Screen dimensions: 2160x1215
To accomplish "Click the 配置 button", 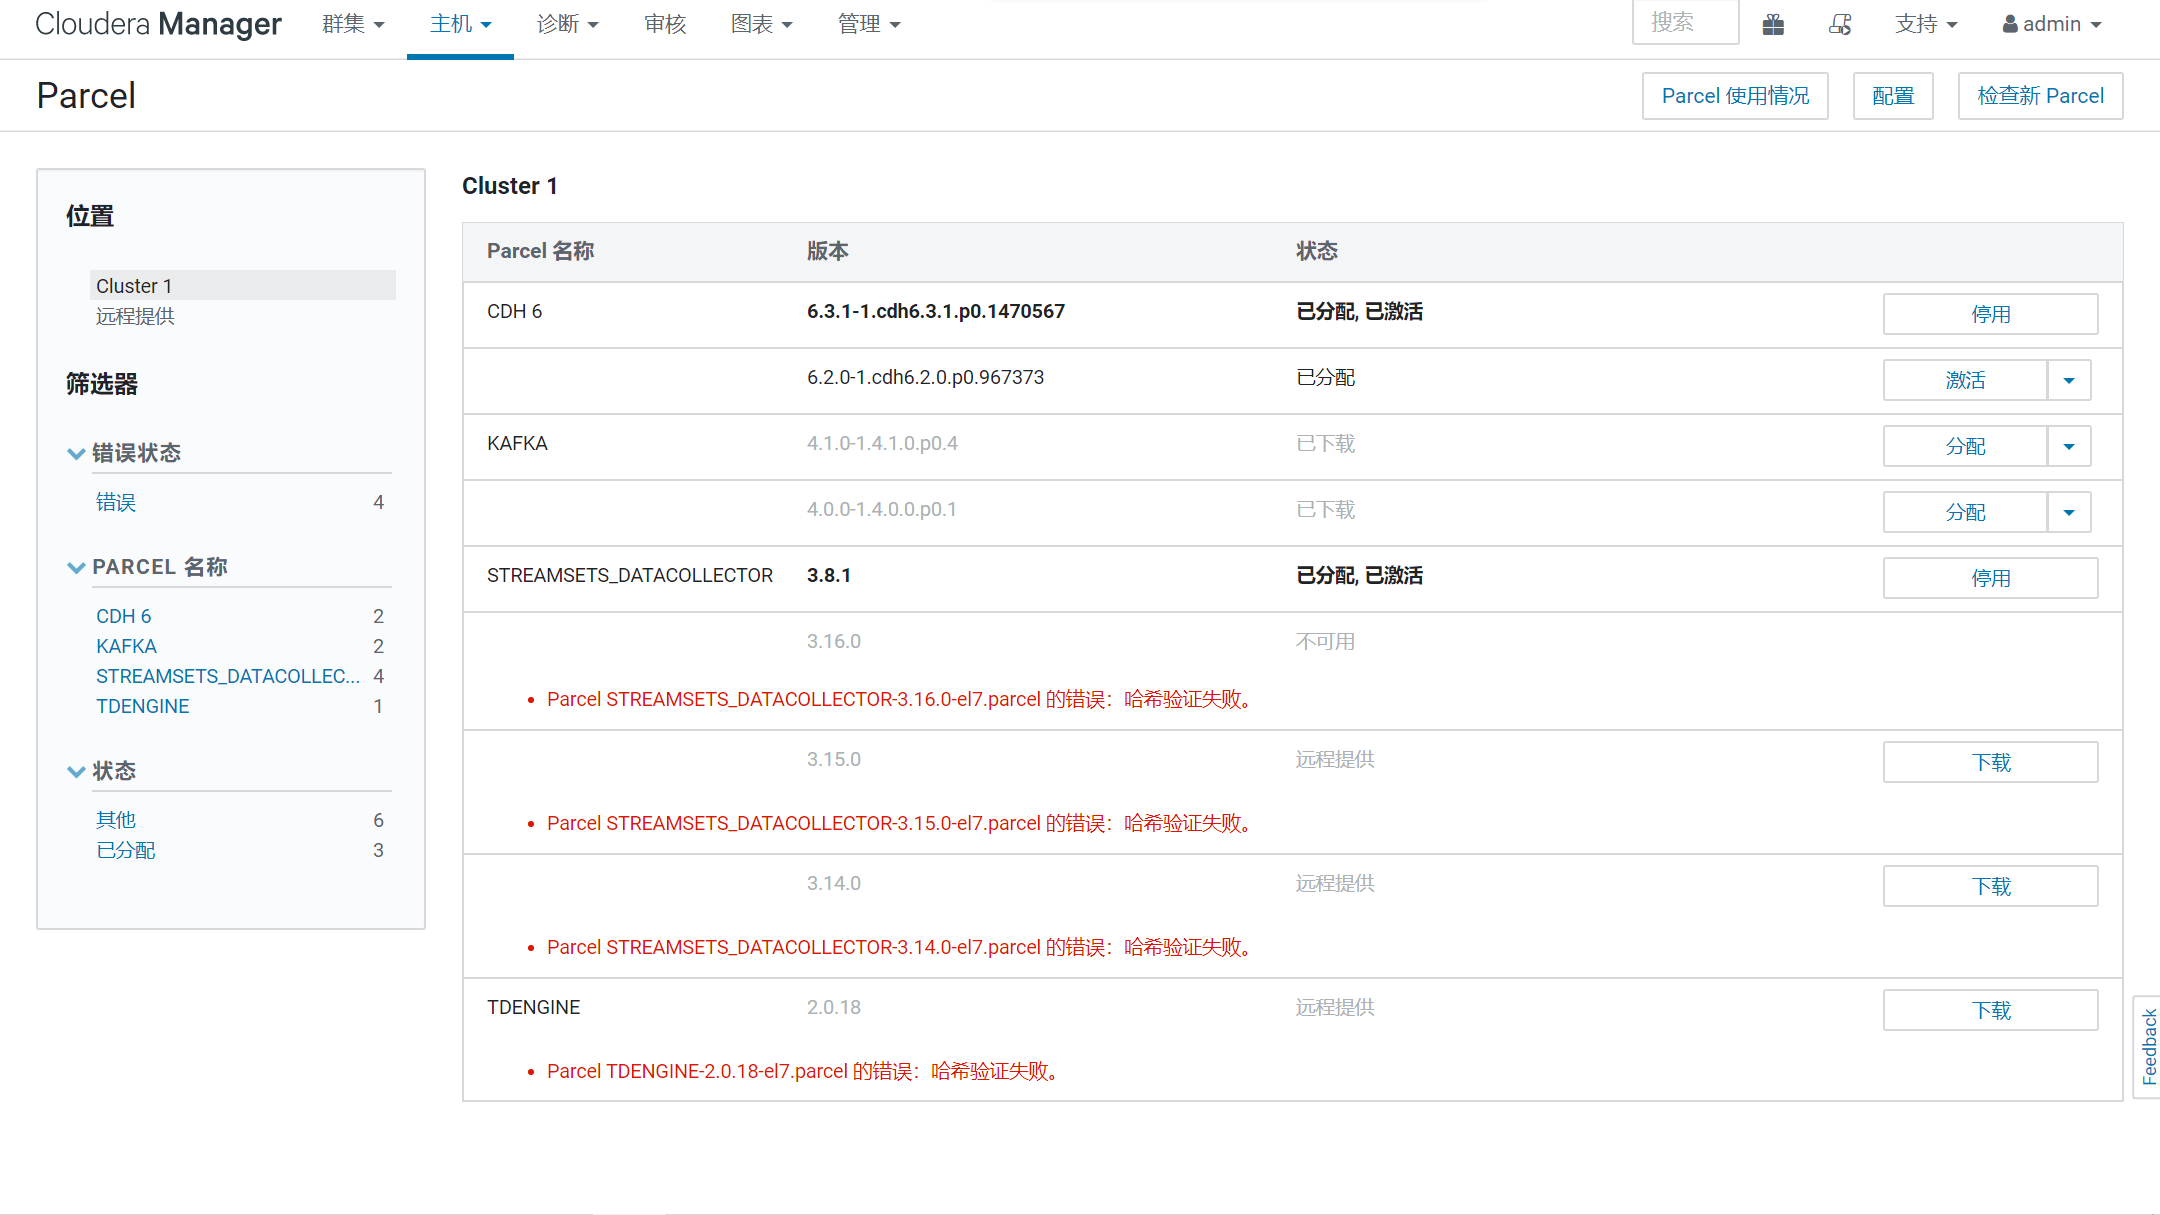I will tap(1893, 96).
